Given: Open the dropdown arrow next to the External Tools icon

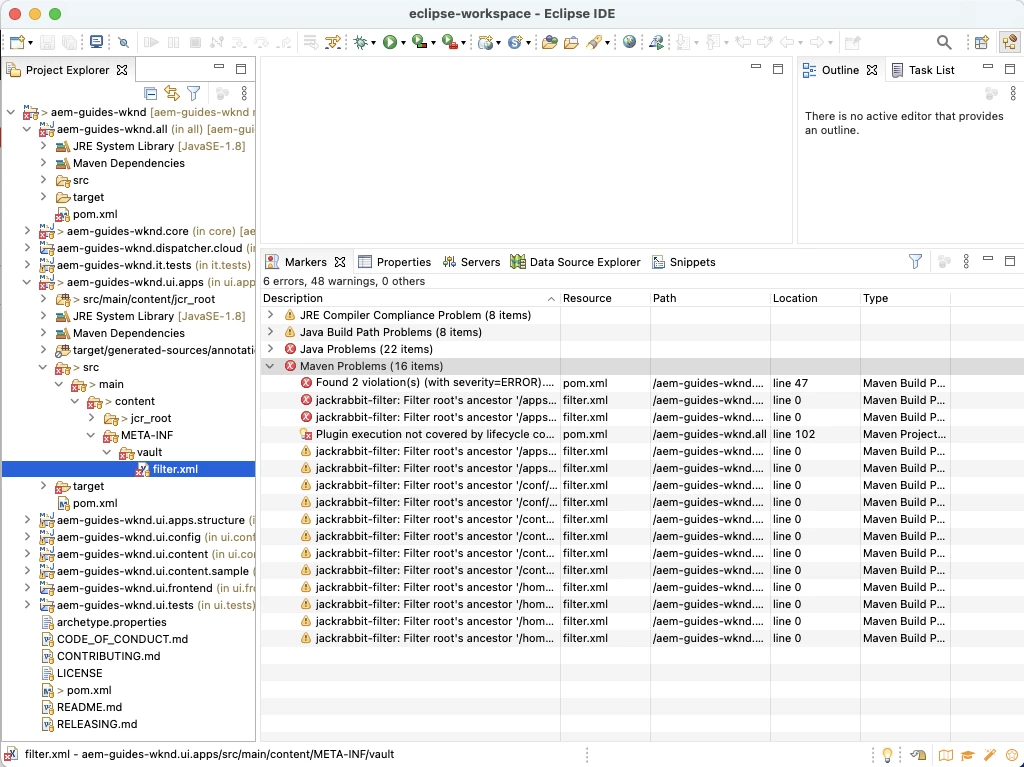Looking at the screenshot, I should pos(463,43).
